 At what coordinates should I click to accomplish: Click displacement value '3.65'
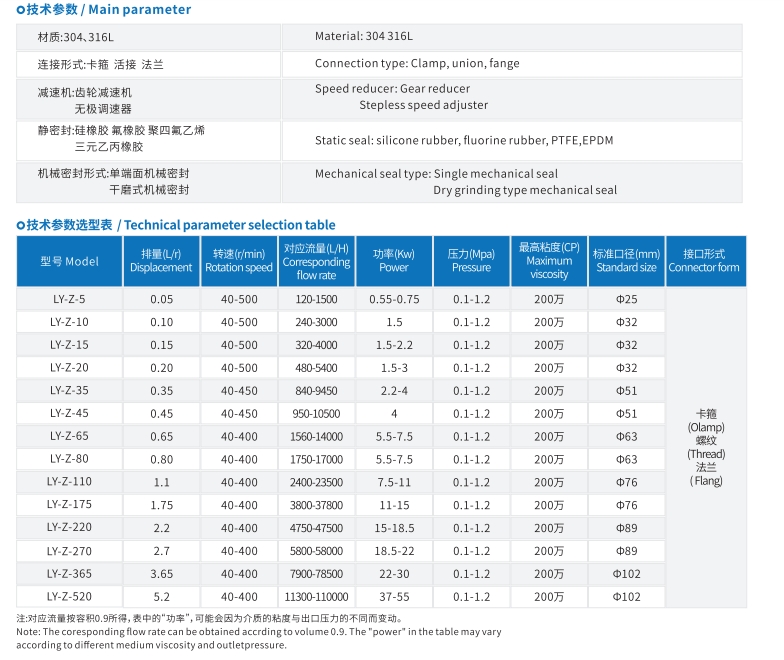point(162,574)
